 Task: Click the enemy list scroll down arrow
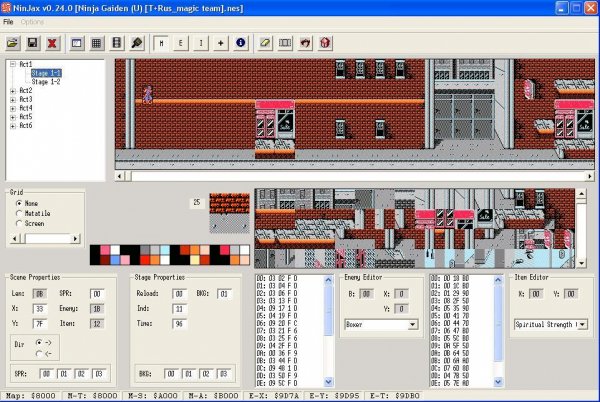328,382
